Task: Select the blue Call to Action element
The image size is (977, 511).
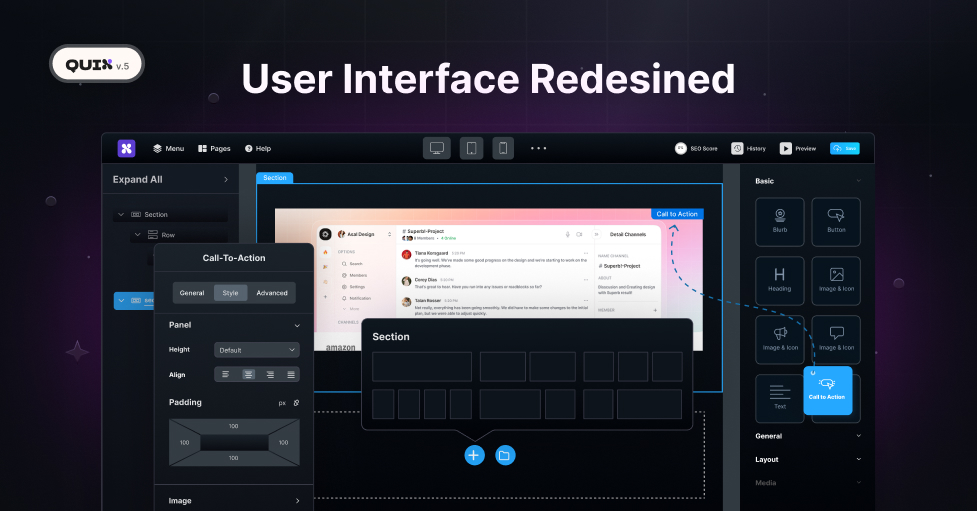Action: [827, 391]
